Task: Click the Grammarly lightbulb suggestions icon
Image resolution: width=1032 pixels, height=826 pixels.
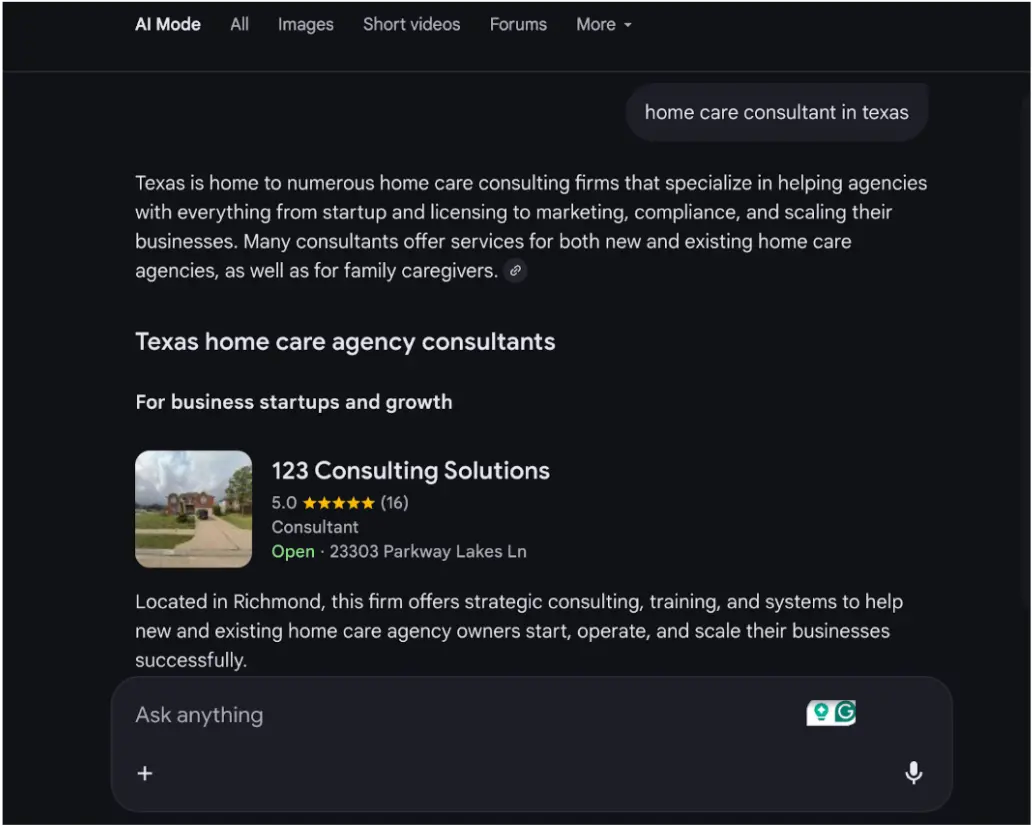Action: point(821,712)
